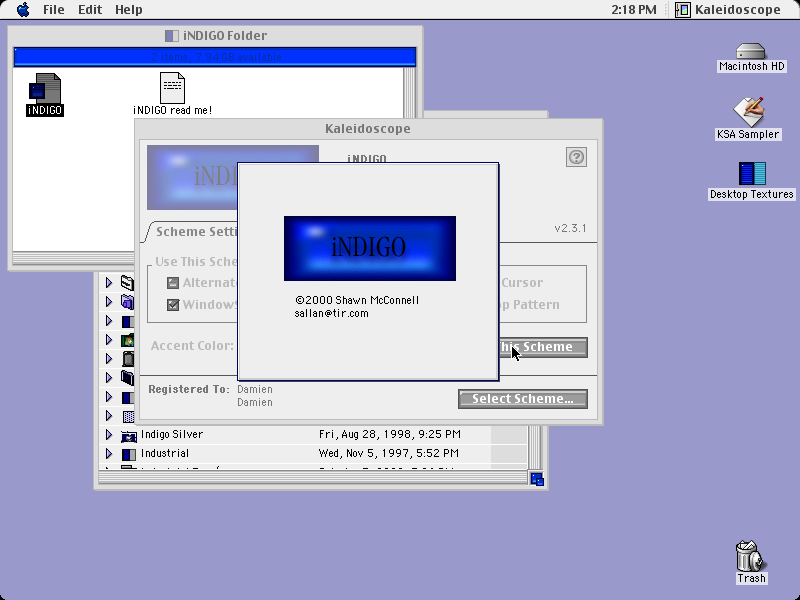Select the Macintosh HD drive icon
The image size is (800, 600).
[x=751, y=51]
